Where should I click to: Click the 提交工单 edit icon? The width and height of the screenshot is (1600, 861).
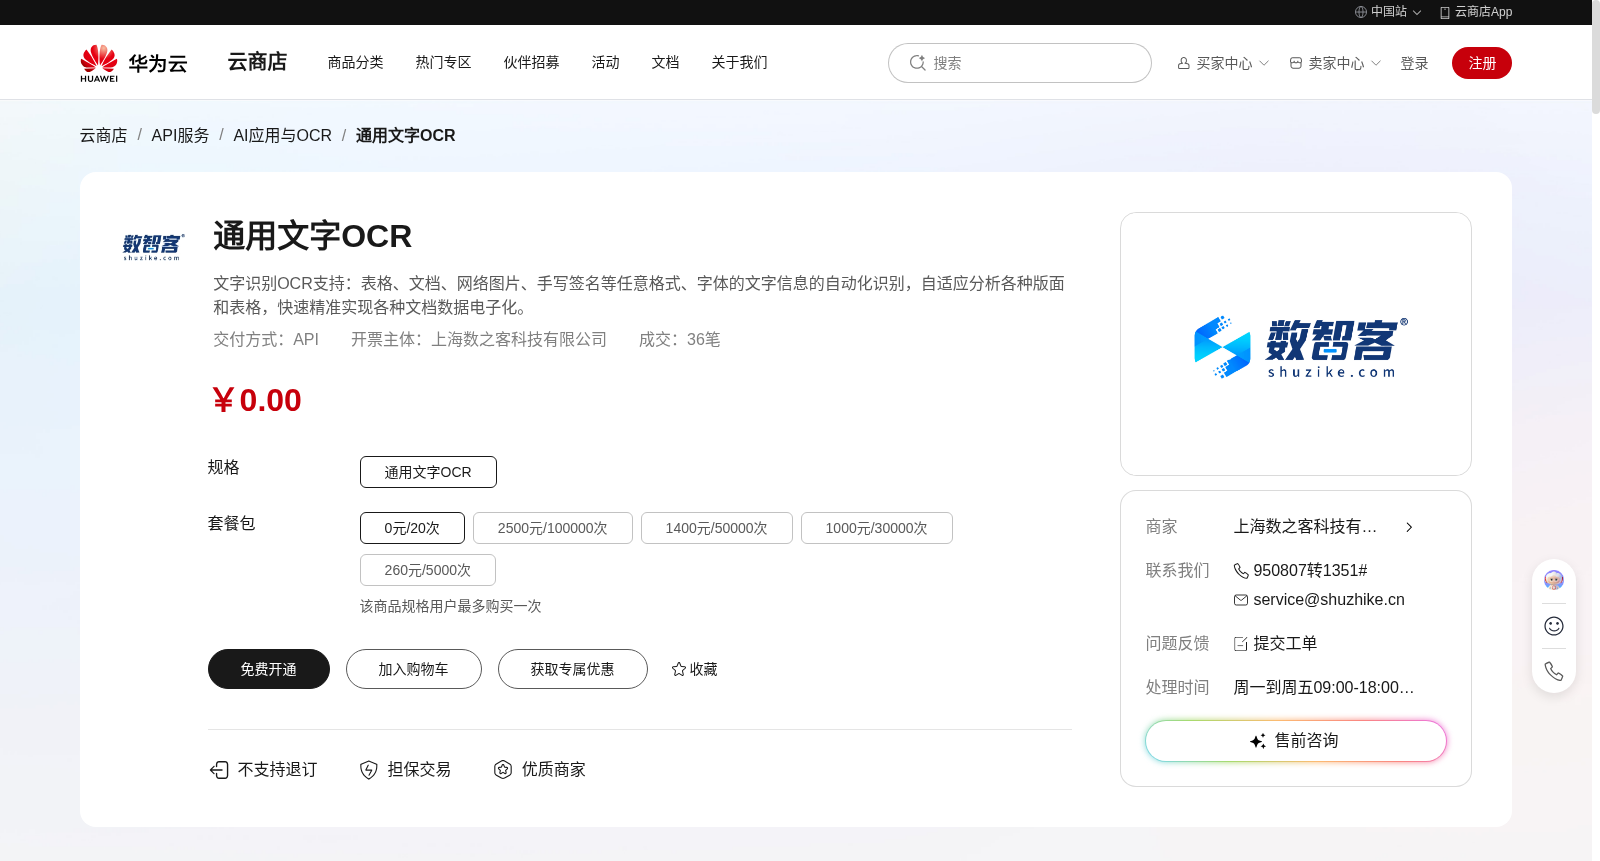pos(1241,644)
